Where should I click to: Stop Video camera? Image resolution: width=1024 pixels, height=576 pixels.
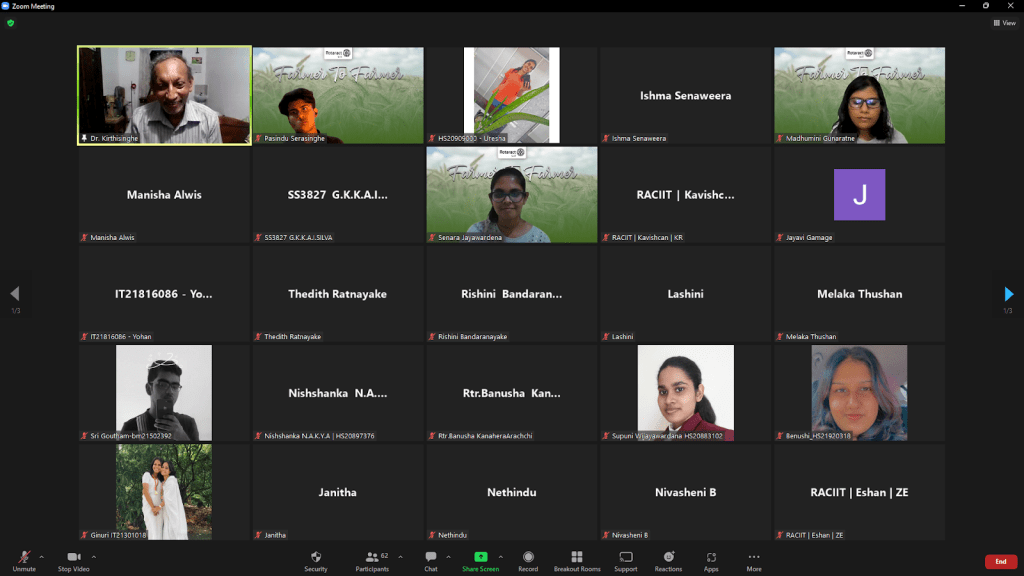point(72,559)
